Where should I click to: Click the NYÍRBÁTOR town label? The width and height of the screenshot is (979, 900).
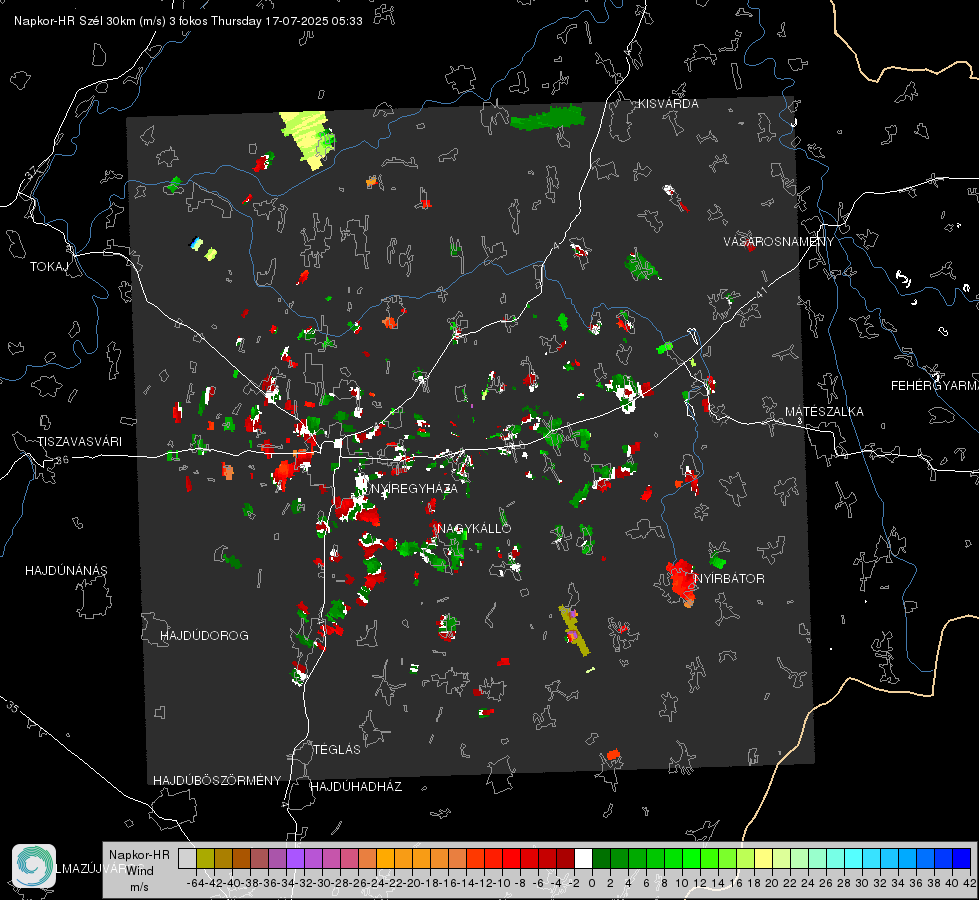pyautogui.click(x=730, y=578)
